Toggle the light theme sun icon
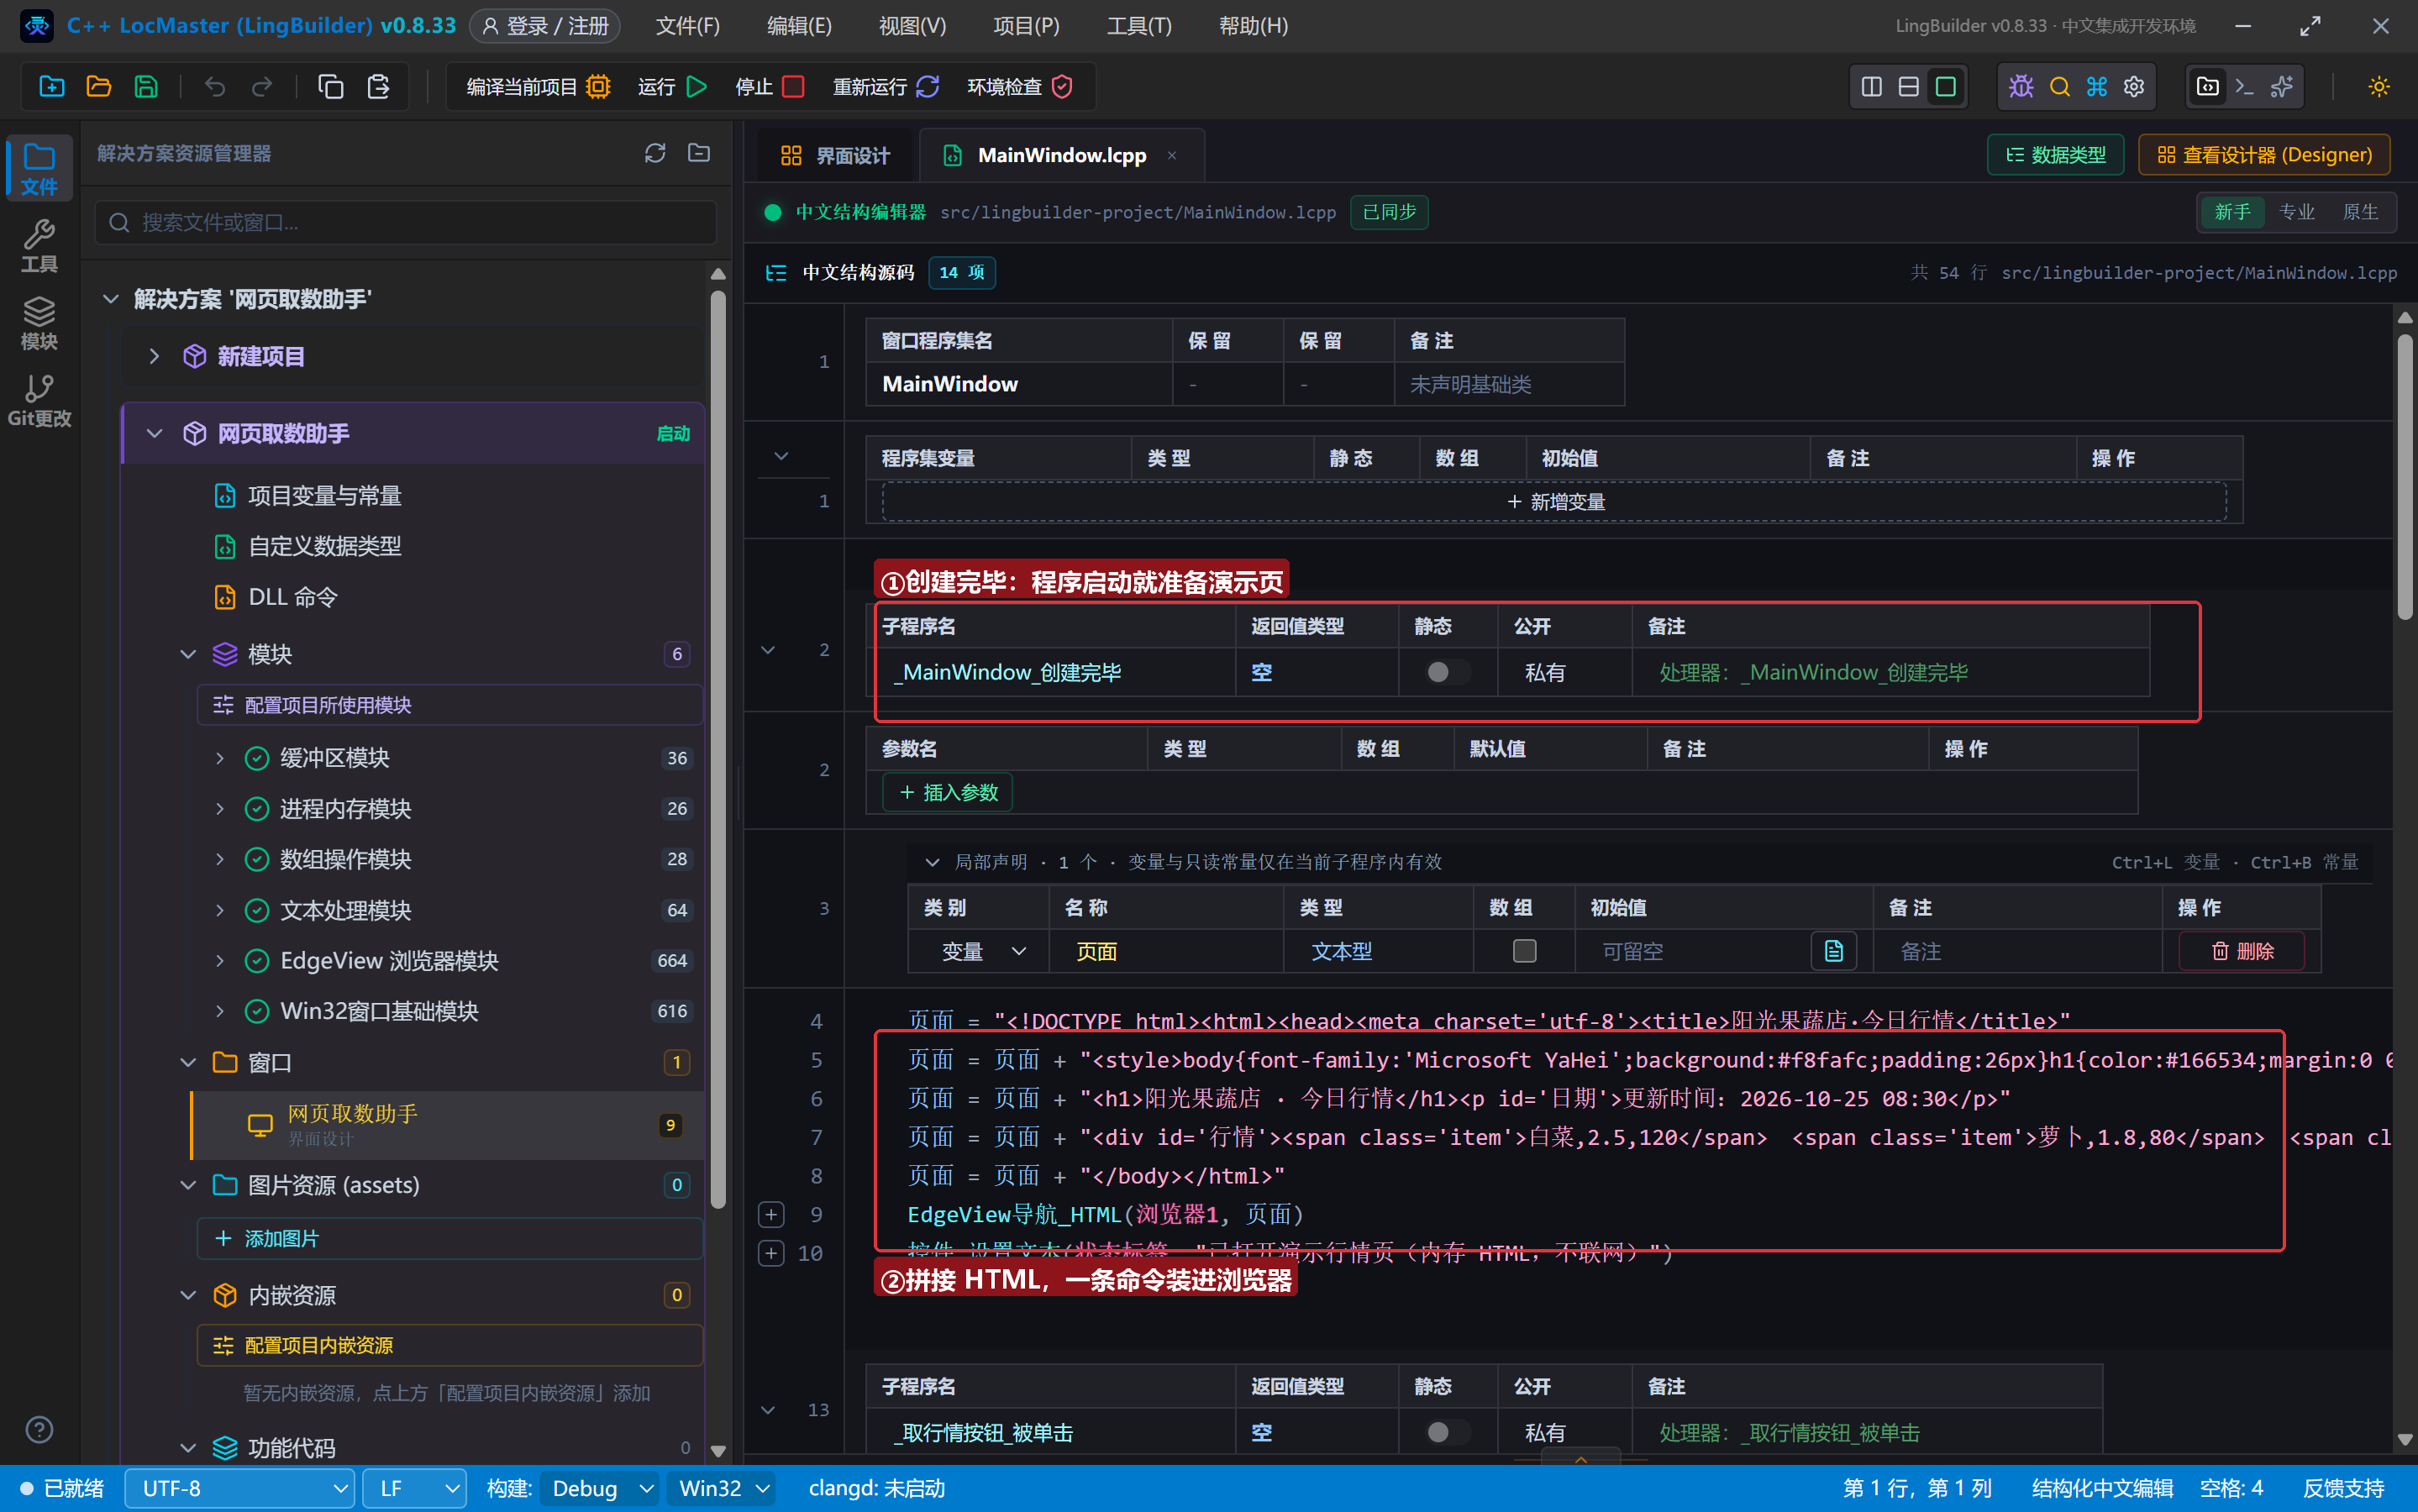 pos(2379,87)
